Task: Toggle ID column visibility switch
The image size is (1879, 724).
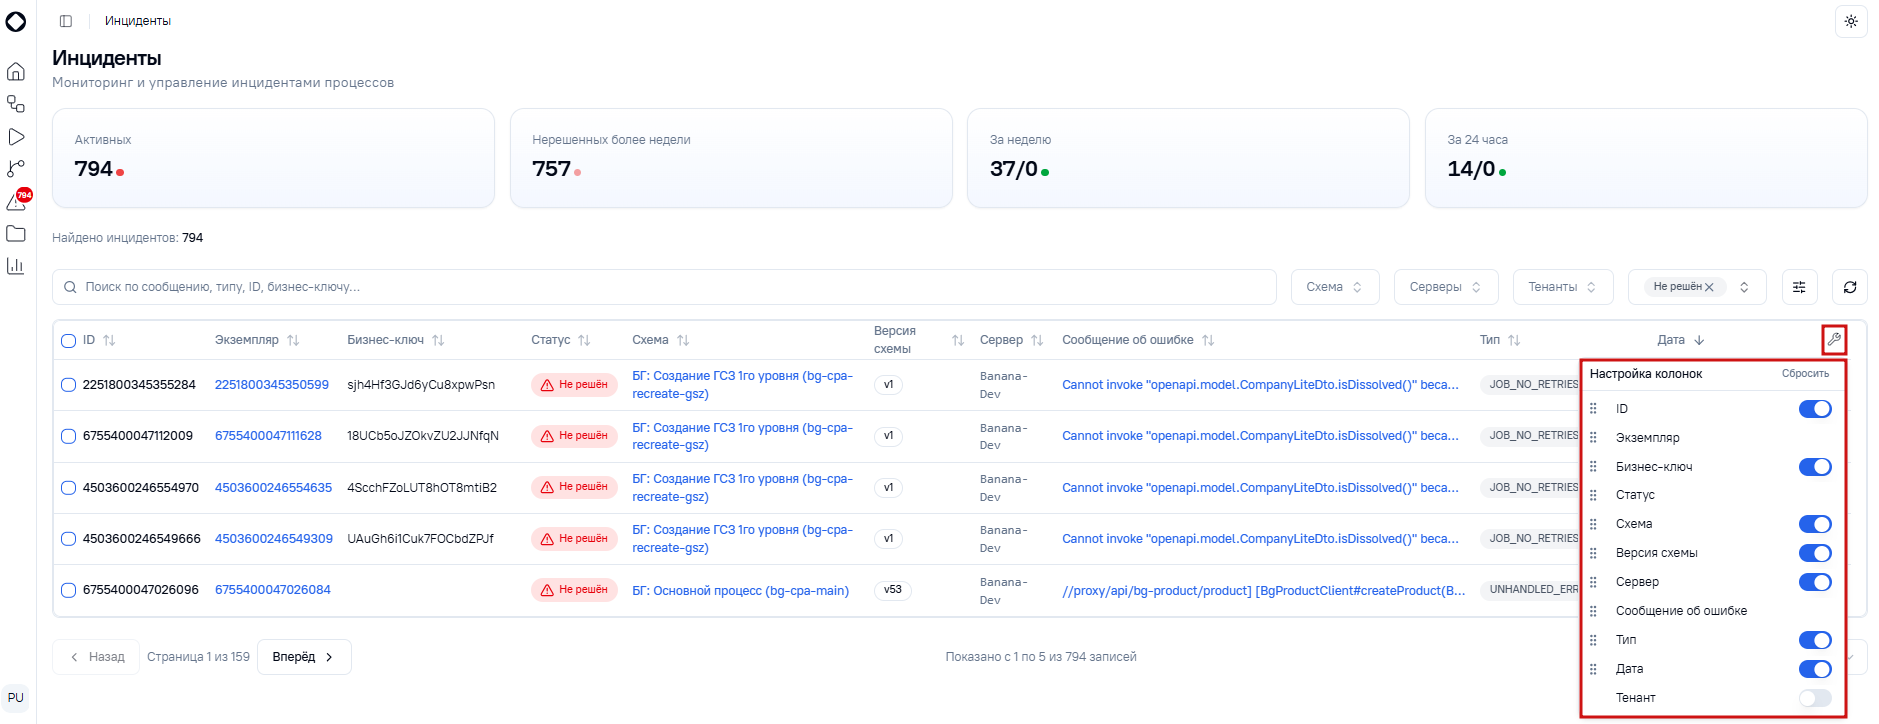Action: 1815,409
